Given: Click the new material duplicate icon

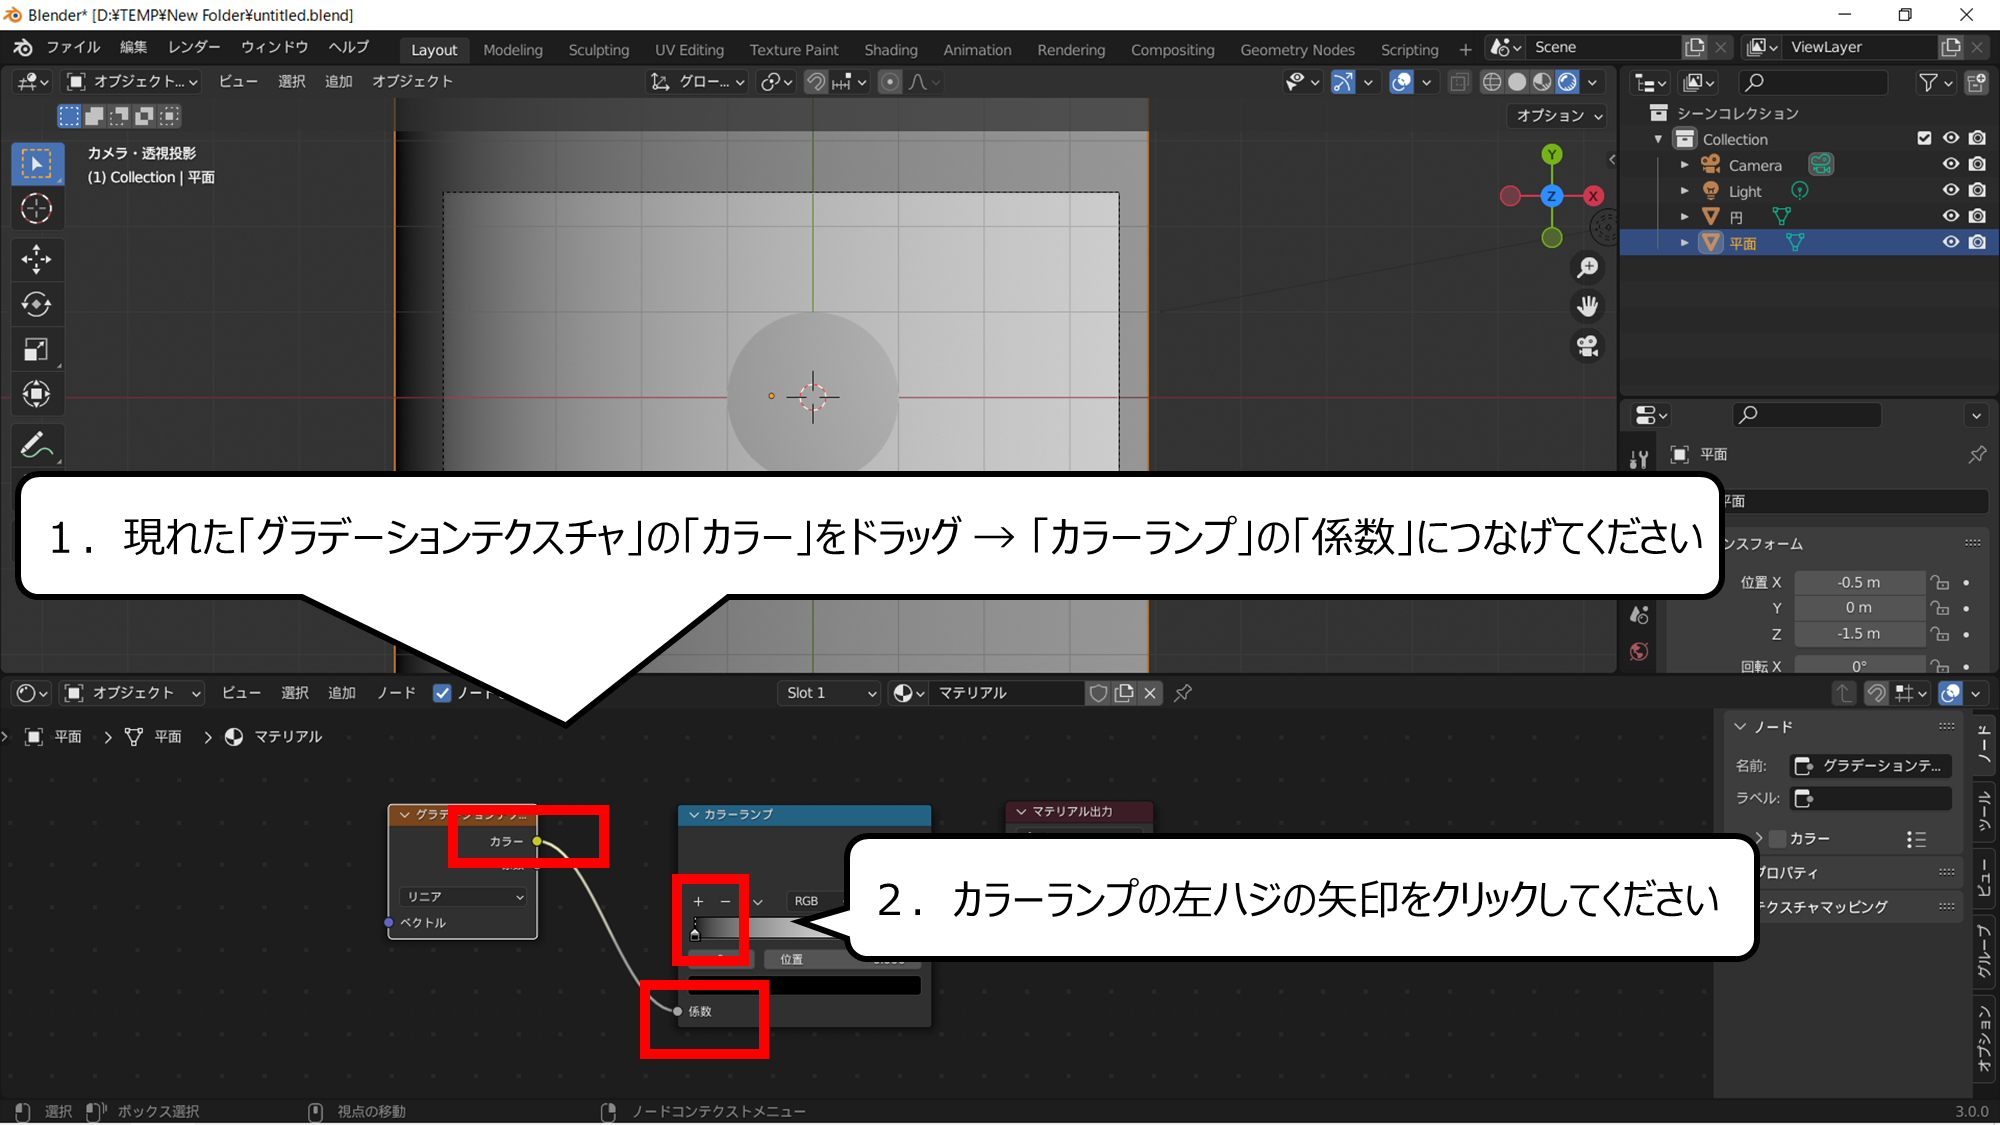Looking at the screenshot, I should (x=1124, y=693).
